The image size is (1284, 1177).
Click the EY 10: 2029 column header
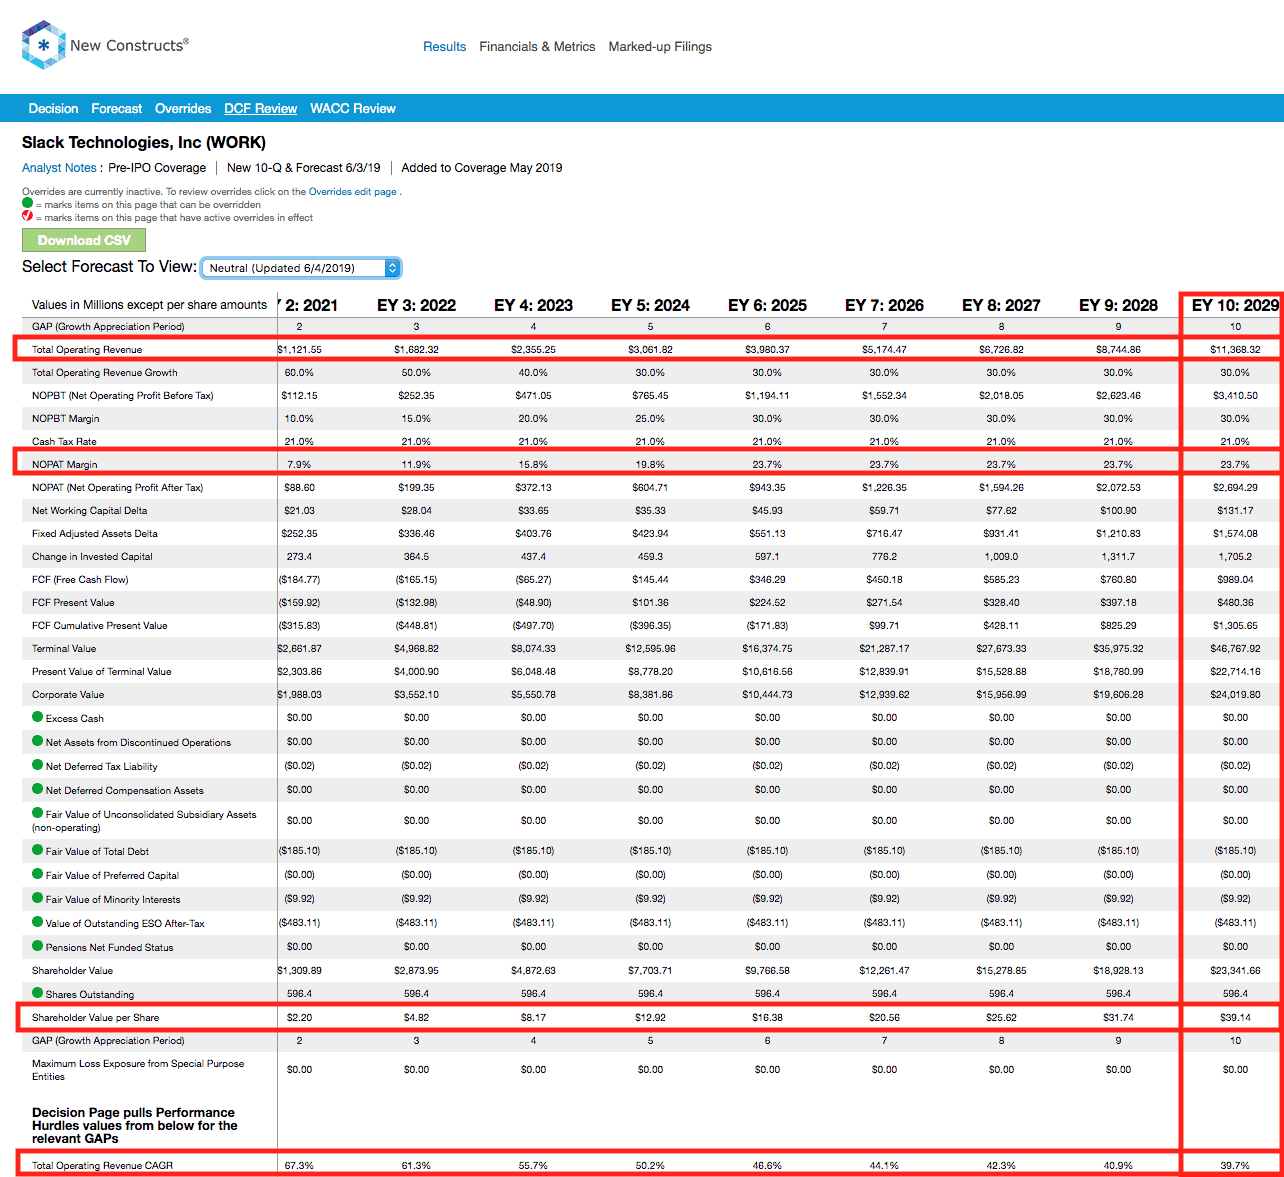[1235, 305]
